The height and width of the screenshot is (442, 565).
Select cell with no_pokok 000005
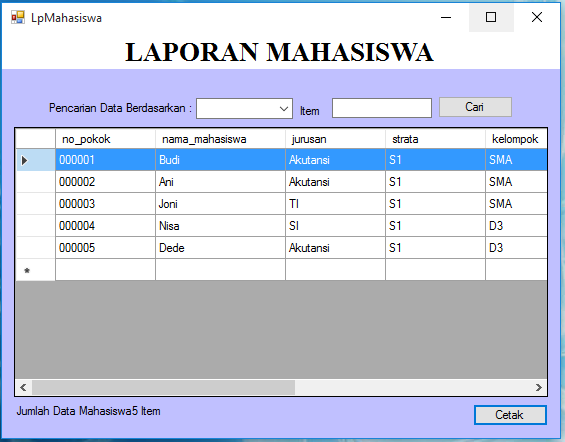point(105,247)
